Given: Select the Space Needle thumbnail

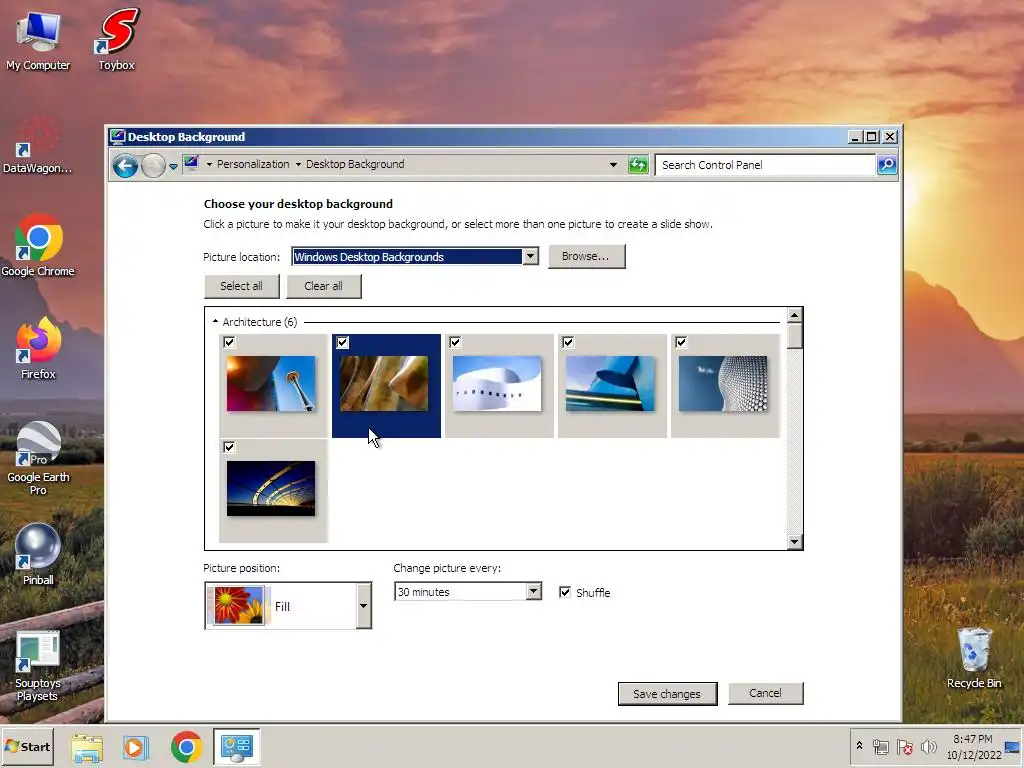Looking at the screenshot, I should tap(271, 383).
